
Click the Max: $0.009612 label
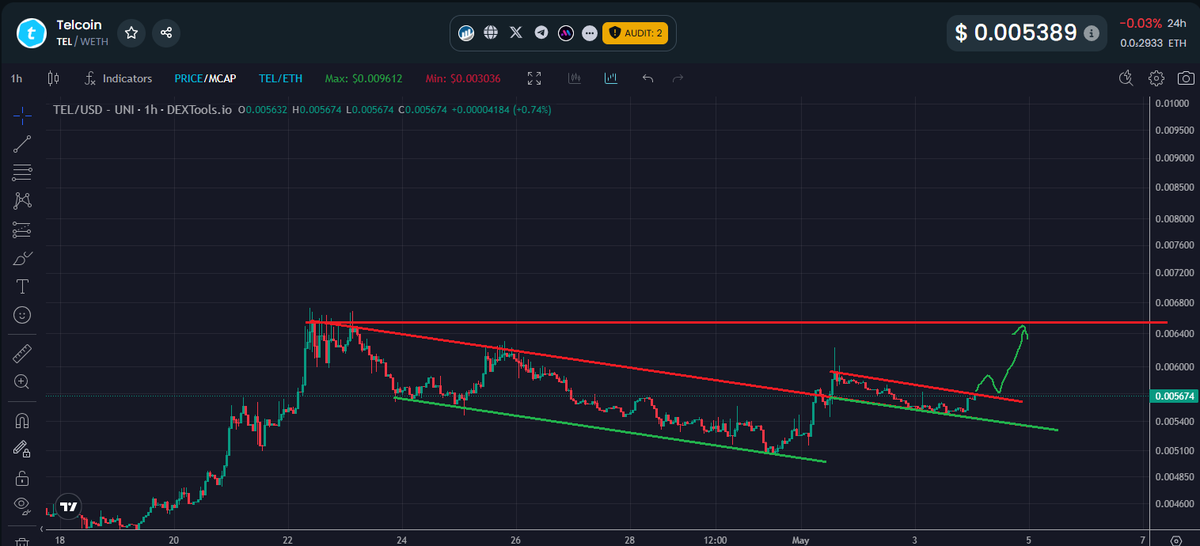[x=362, y=78]
